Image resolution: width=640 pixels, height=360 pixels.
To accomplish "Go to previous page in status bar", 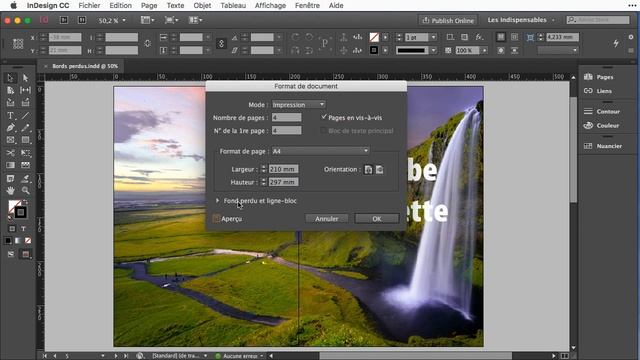I will click(x=55, y=356).
